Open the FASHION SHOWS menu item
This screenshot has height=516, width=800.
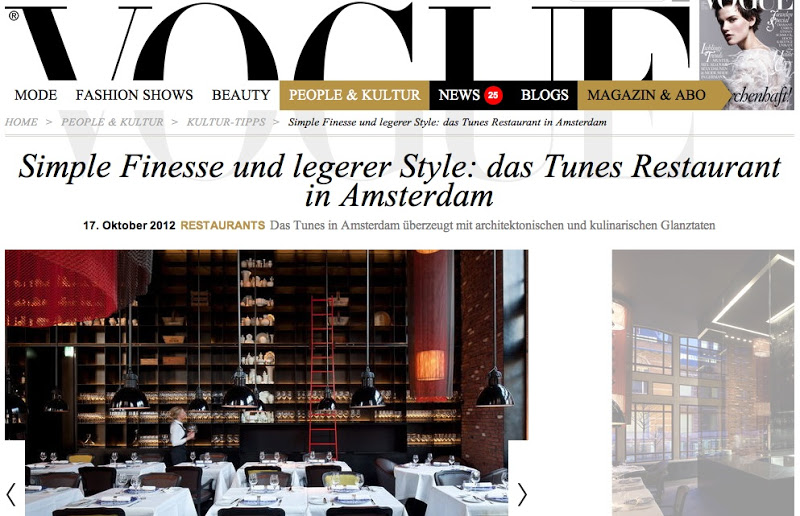134,95
